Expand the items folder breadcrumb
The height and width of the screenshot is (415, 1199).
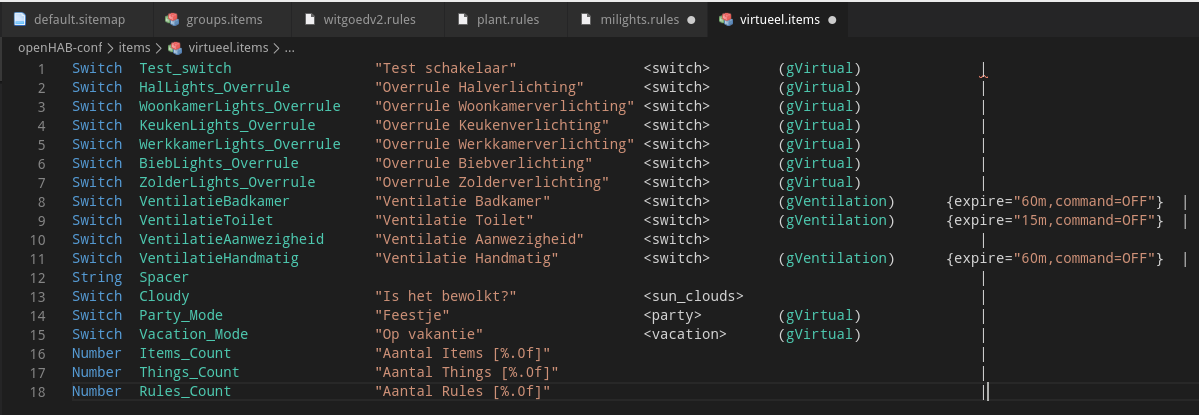133,47
